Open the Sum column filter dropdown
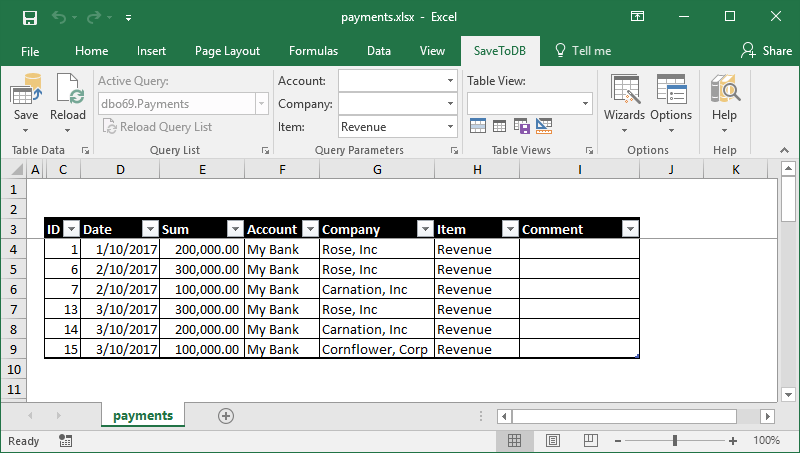800x453 pixels. (235, 230)
